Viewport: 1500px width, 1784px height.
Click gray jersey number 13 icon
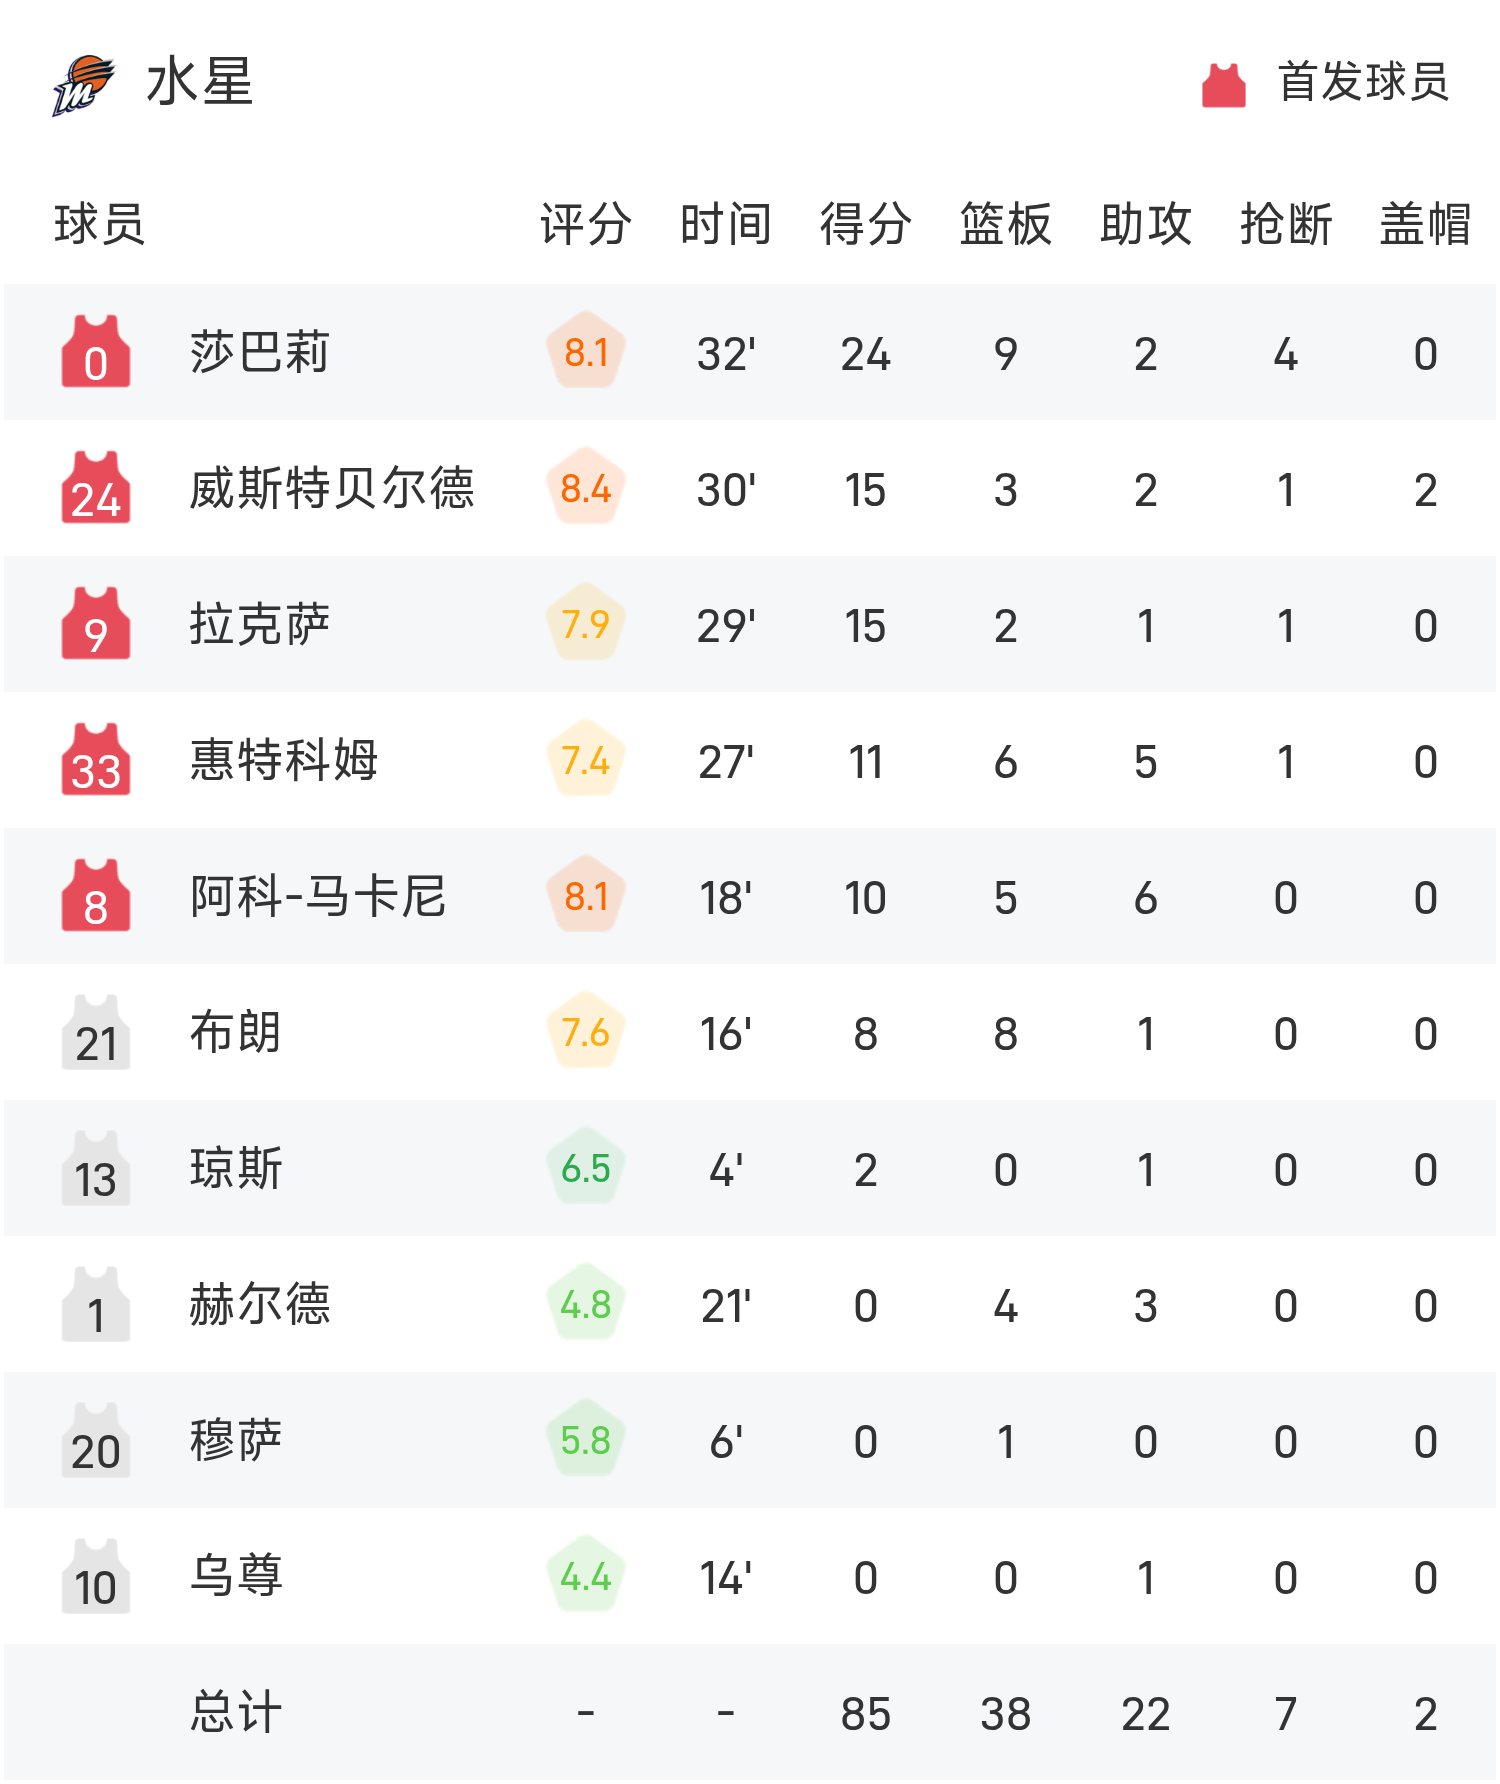tap(96, 1169)
